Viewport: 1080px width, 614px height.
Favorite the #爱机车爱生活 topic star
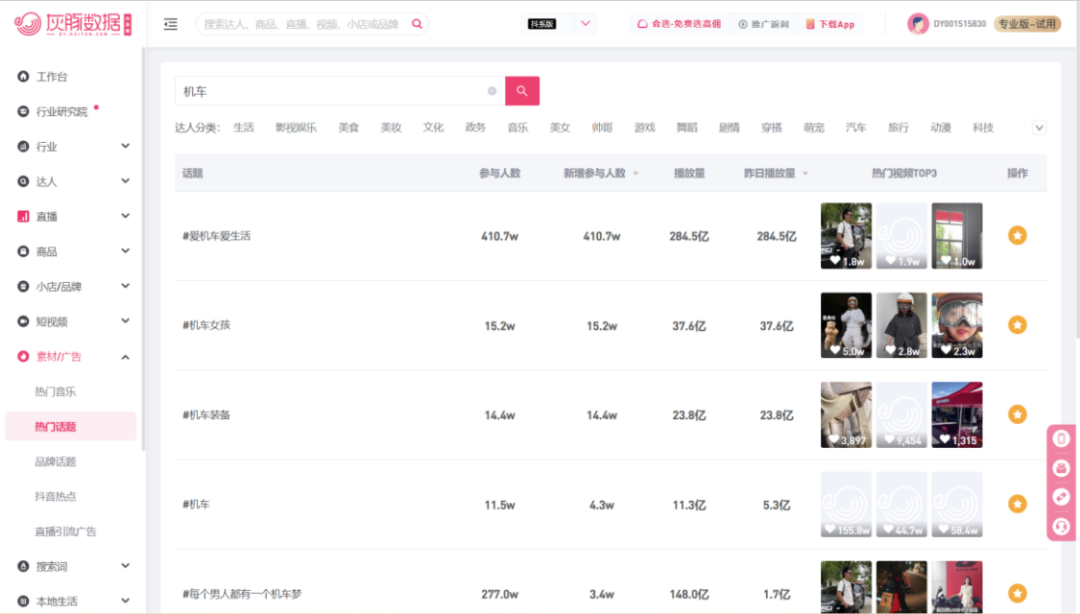click(x=1017, y=236)
